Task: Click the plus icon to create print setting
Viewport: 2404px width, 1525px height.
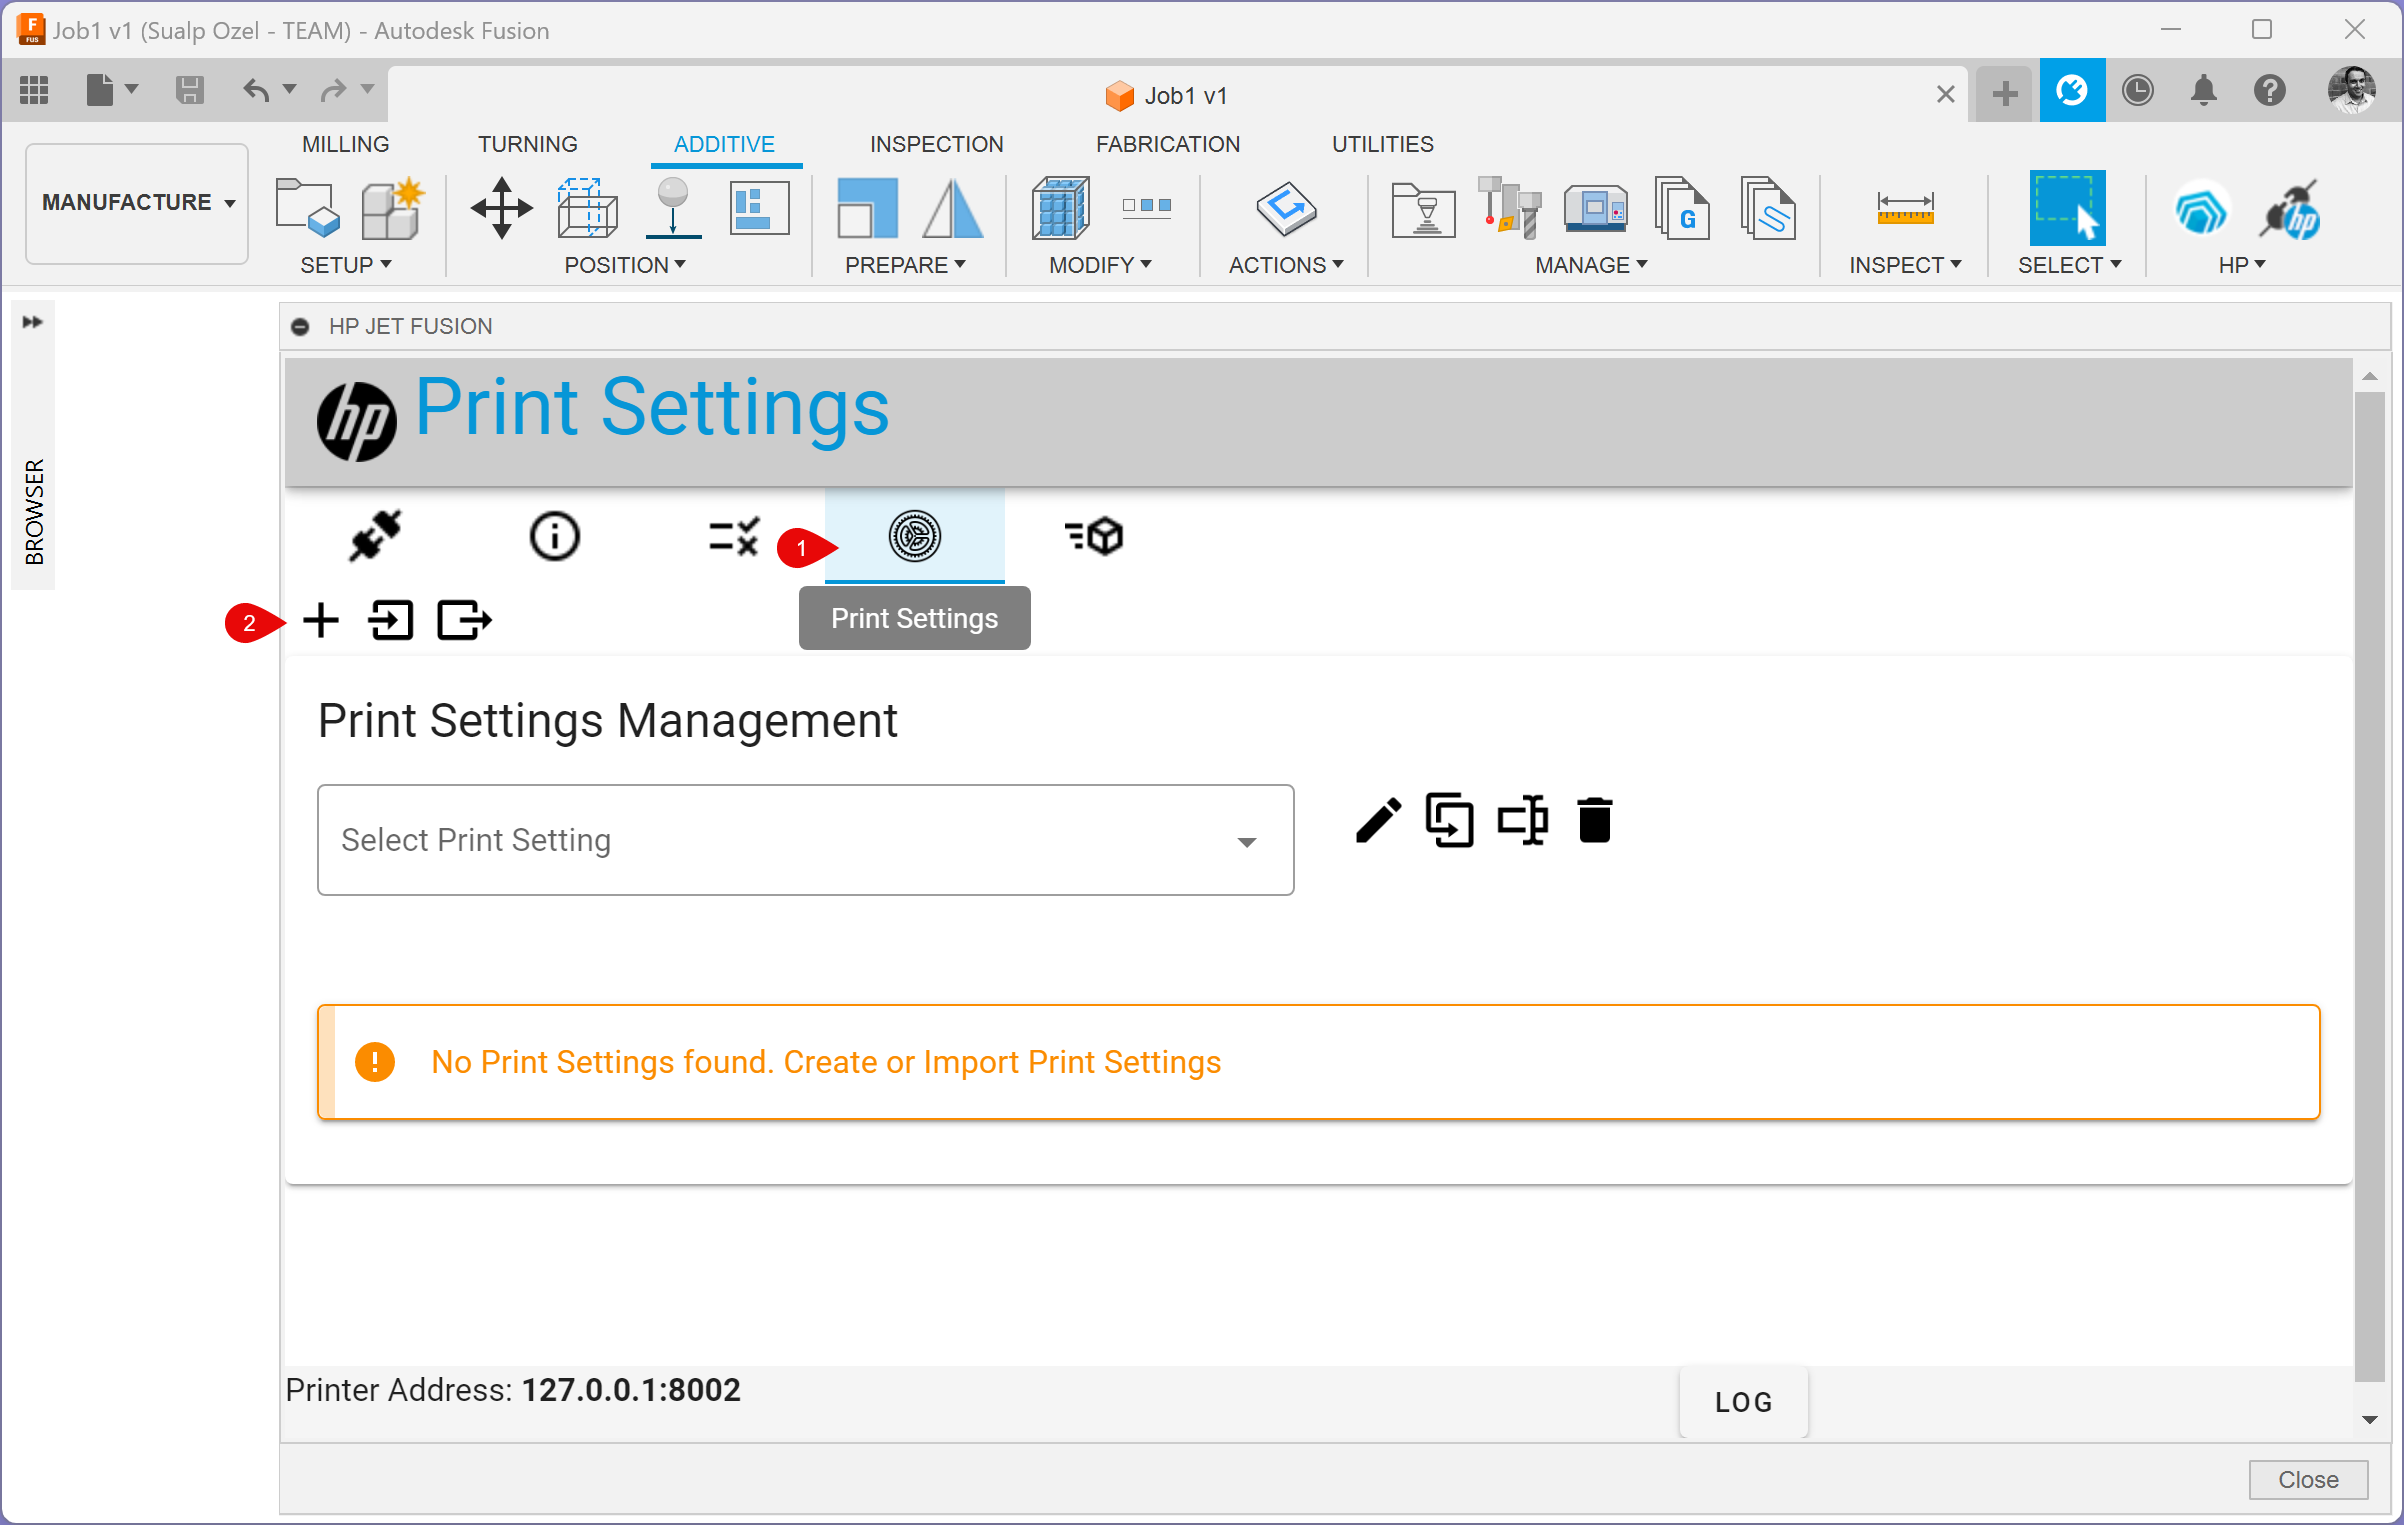Action: click(321, 620)
